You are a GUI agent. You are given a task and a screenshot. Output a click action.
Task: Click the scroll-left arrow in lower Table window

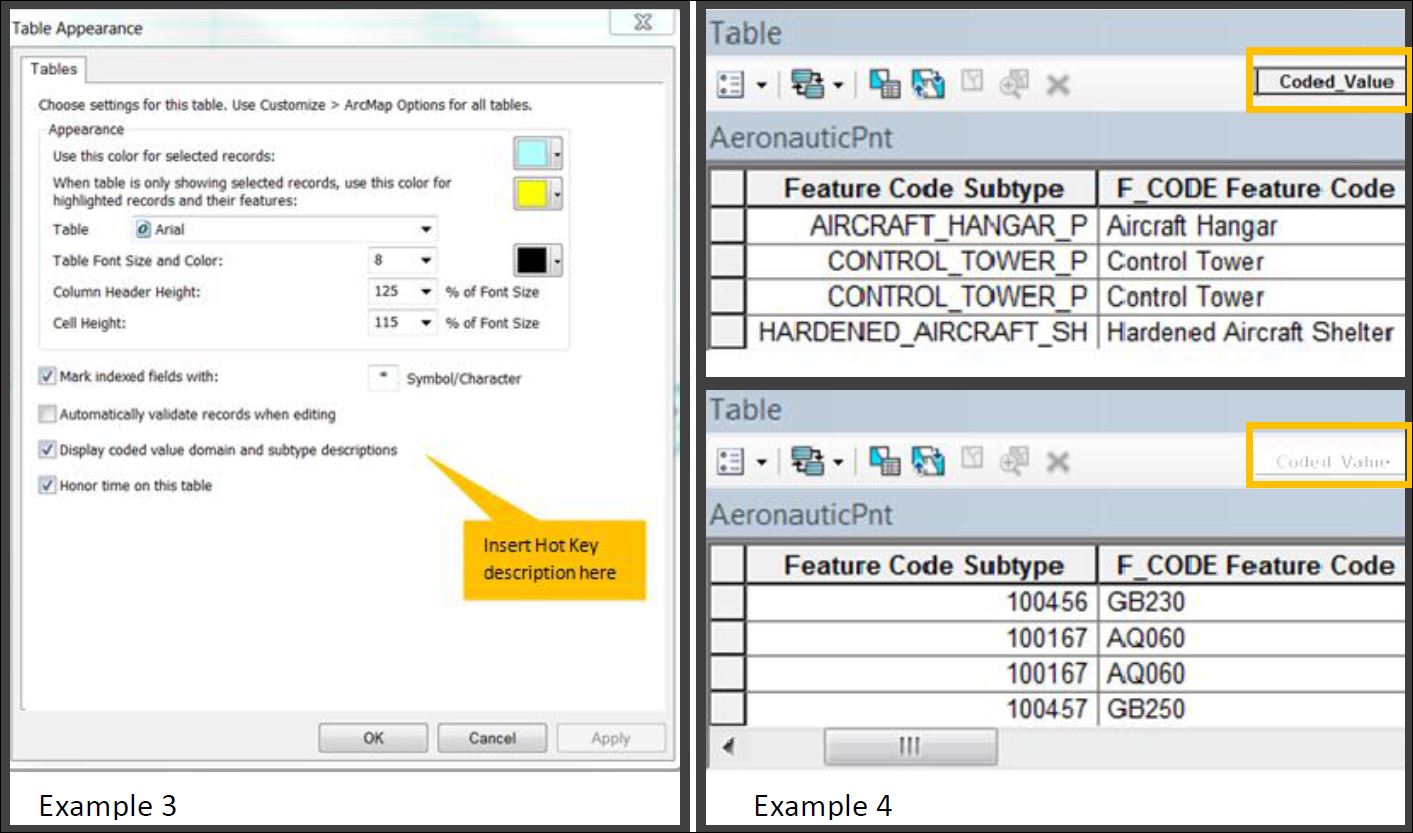(x=727, y=747)
